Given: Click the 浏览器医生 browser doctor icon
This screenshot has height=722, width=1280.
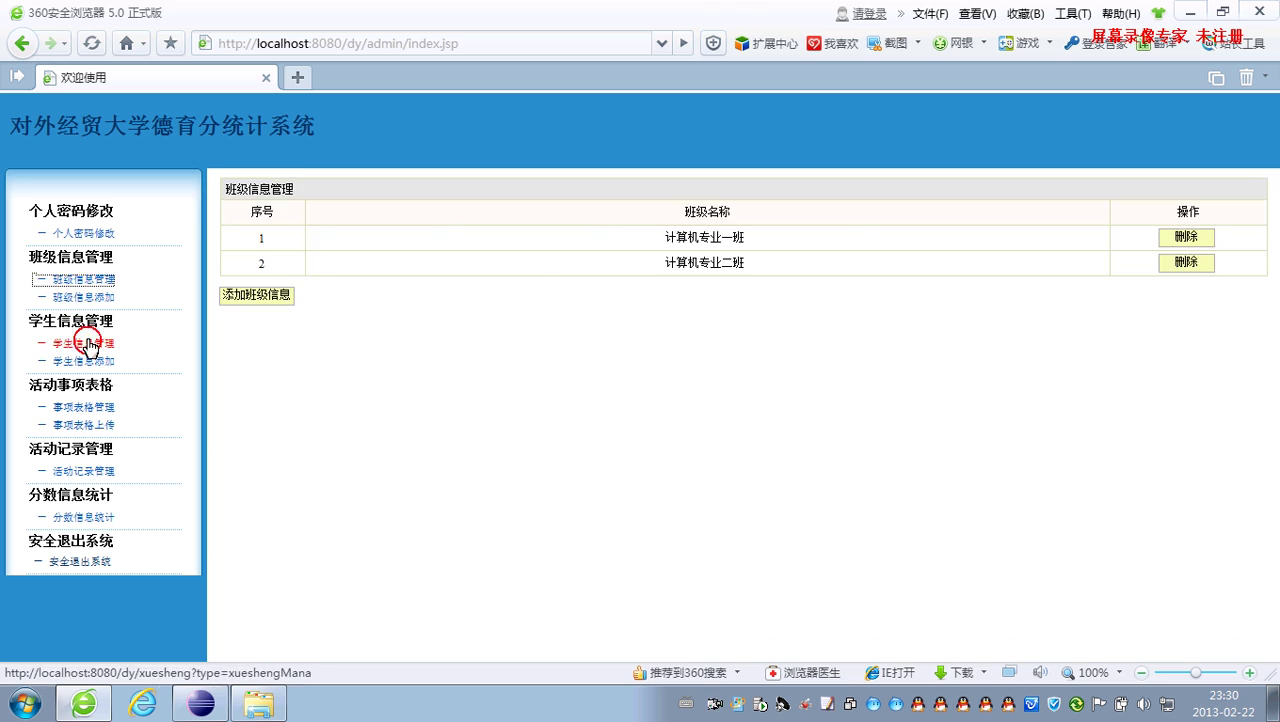Looking at the screenshot, I should 803,673.
